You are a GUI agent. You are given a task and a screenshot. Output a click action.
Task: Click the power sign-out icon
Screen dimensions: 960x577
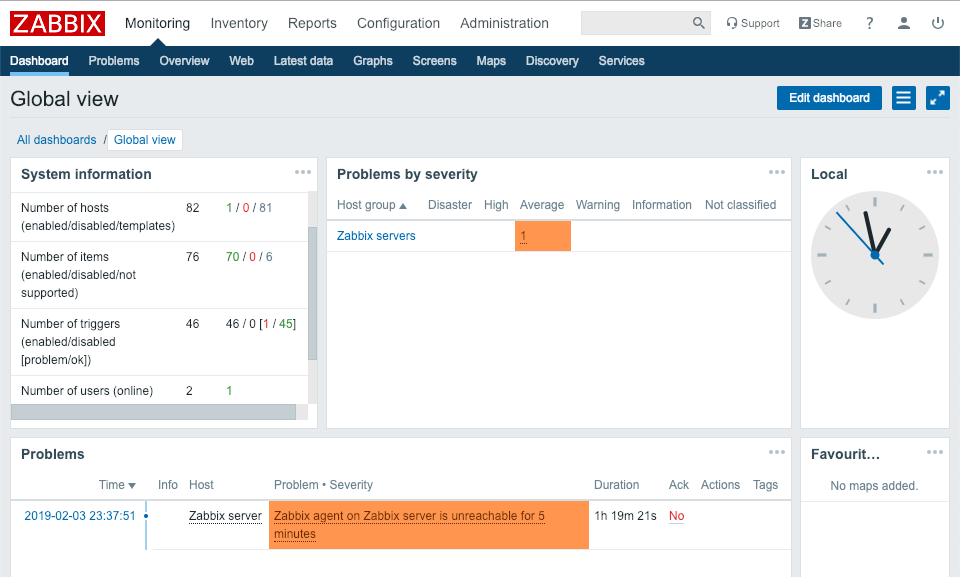[x=937, y=23]
